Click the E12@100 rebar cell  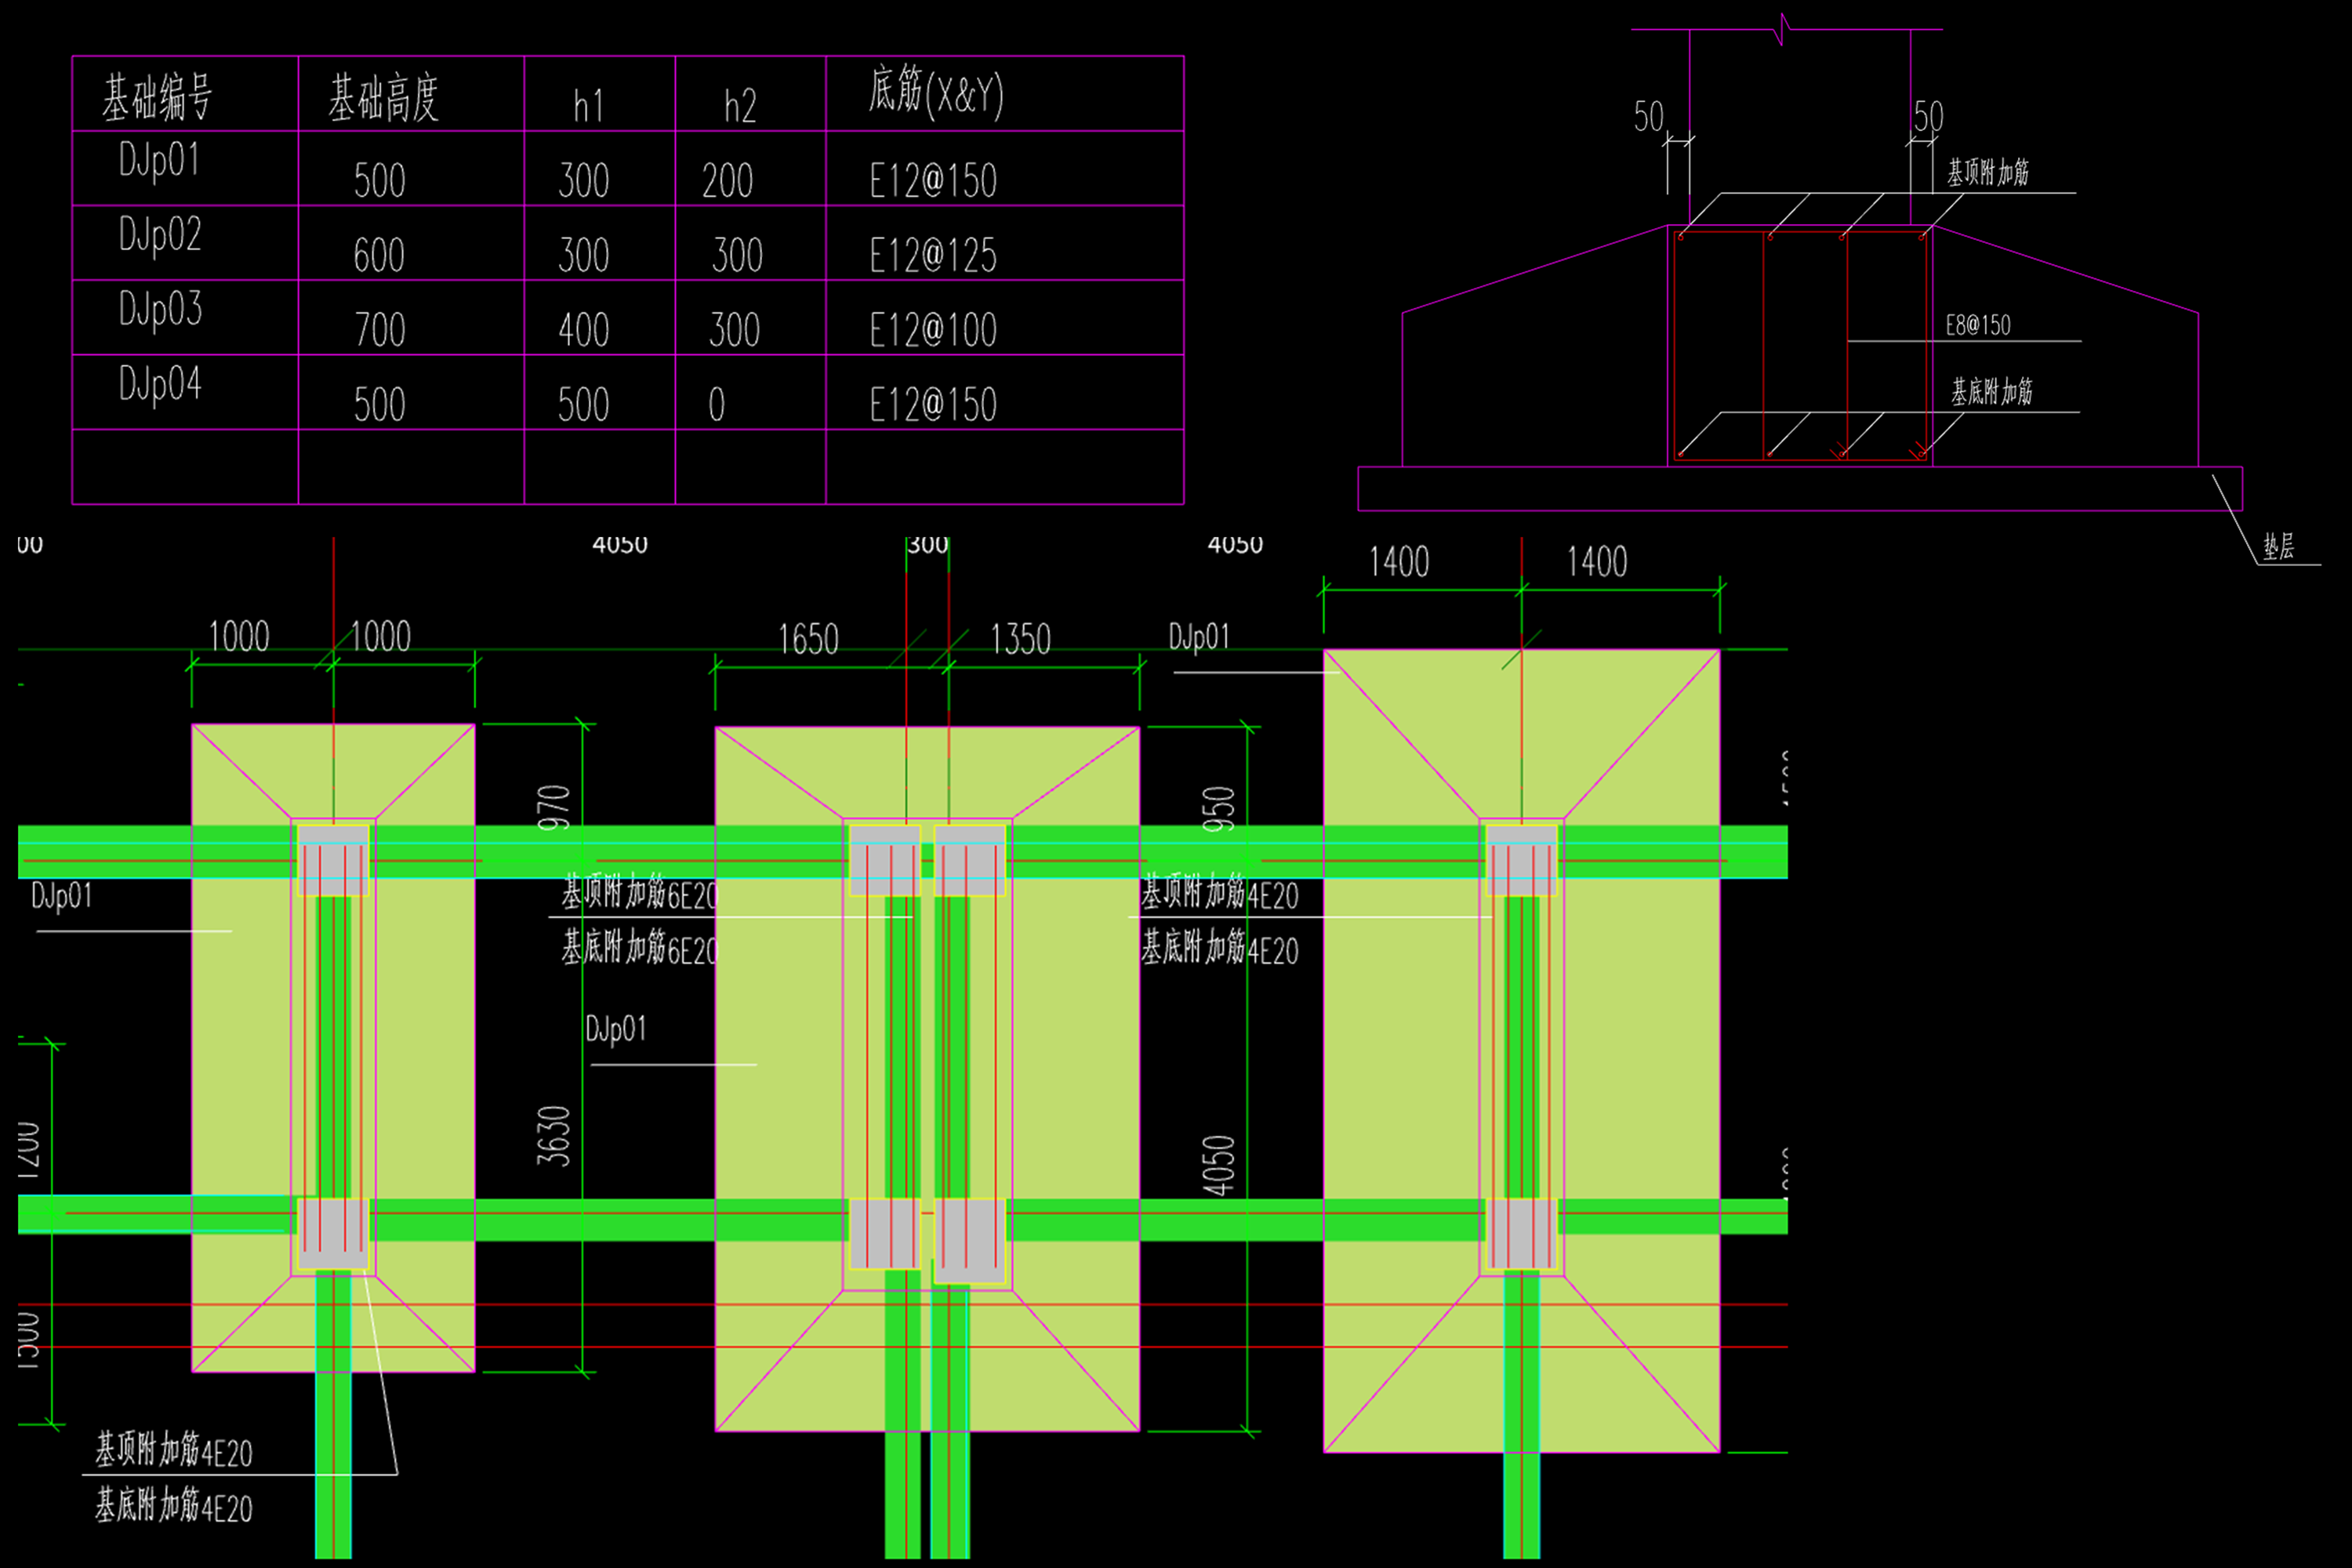pyautogui.click(x=933, y=330)
